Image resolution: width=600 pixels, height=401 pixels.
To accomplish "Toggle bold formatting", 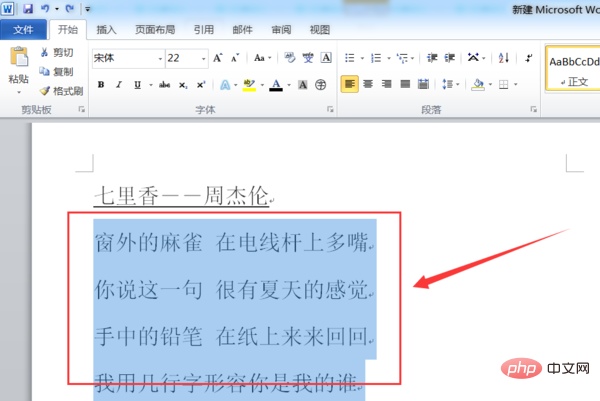I will pyautogui.click(x=101, y=84).
